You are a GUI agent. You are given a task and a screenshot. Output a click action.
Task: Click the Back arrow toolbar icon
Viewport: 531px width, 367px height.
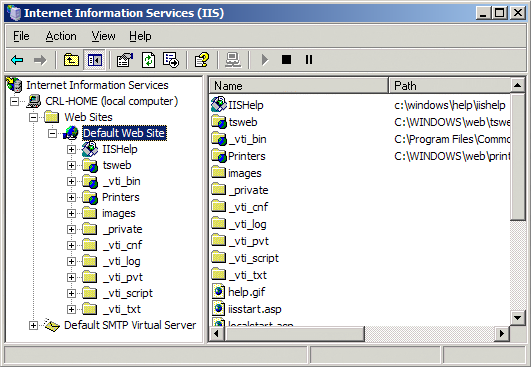[x=17, y=60]
